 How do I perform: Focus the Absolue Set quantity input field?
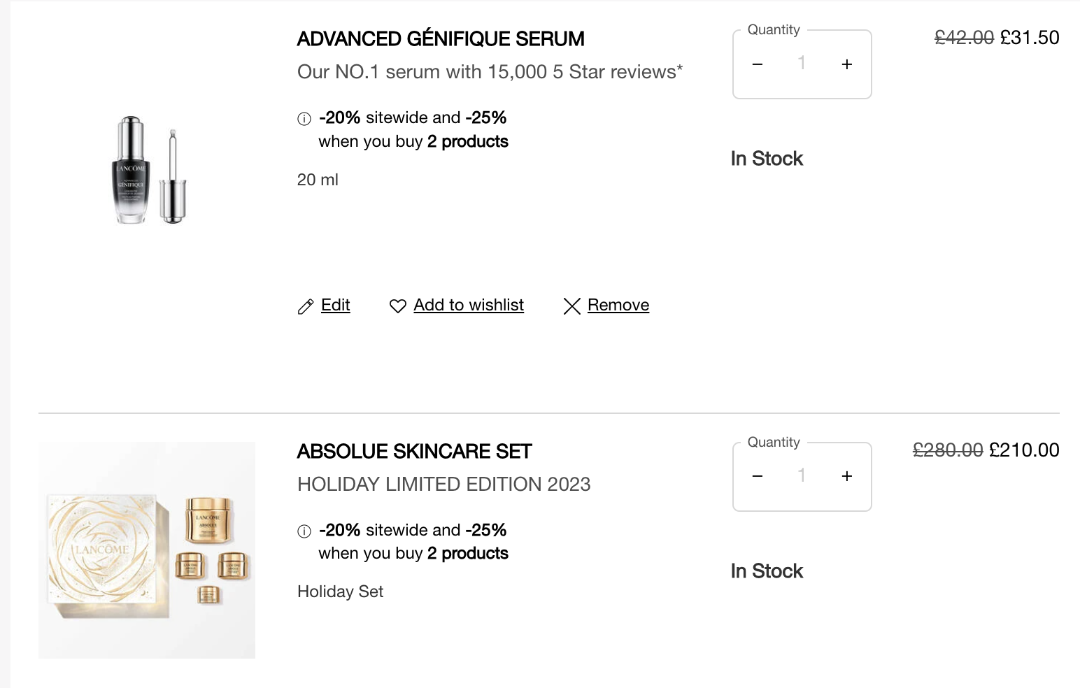click(801, 476)
